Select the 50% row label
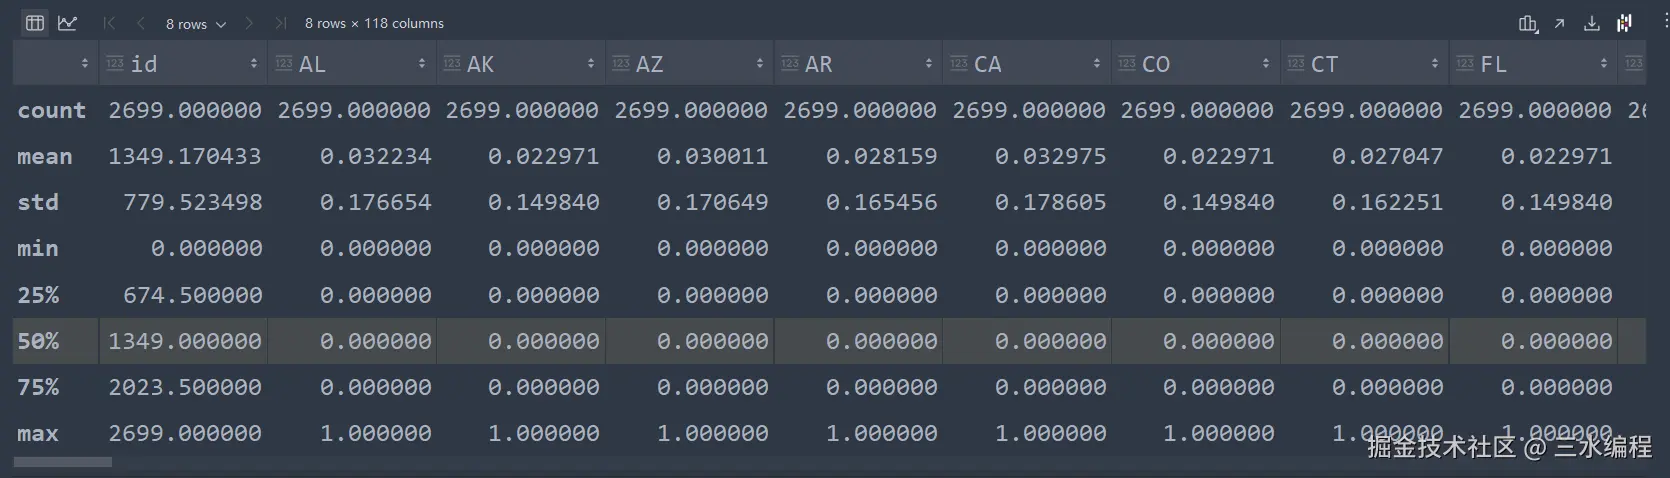1670x478 pixels. pos(38,341)
